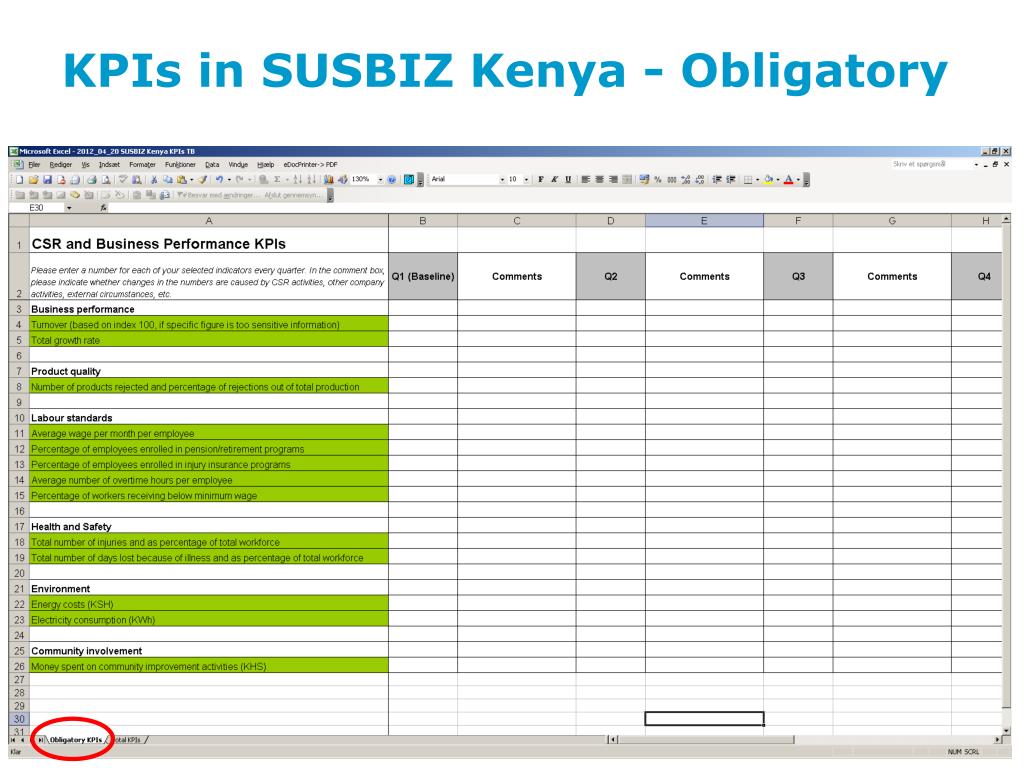Run the spelling check icon
Viewport: 1024px width, 768px height.
point(122,180)
